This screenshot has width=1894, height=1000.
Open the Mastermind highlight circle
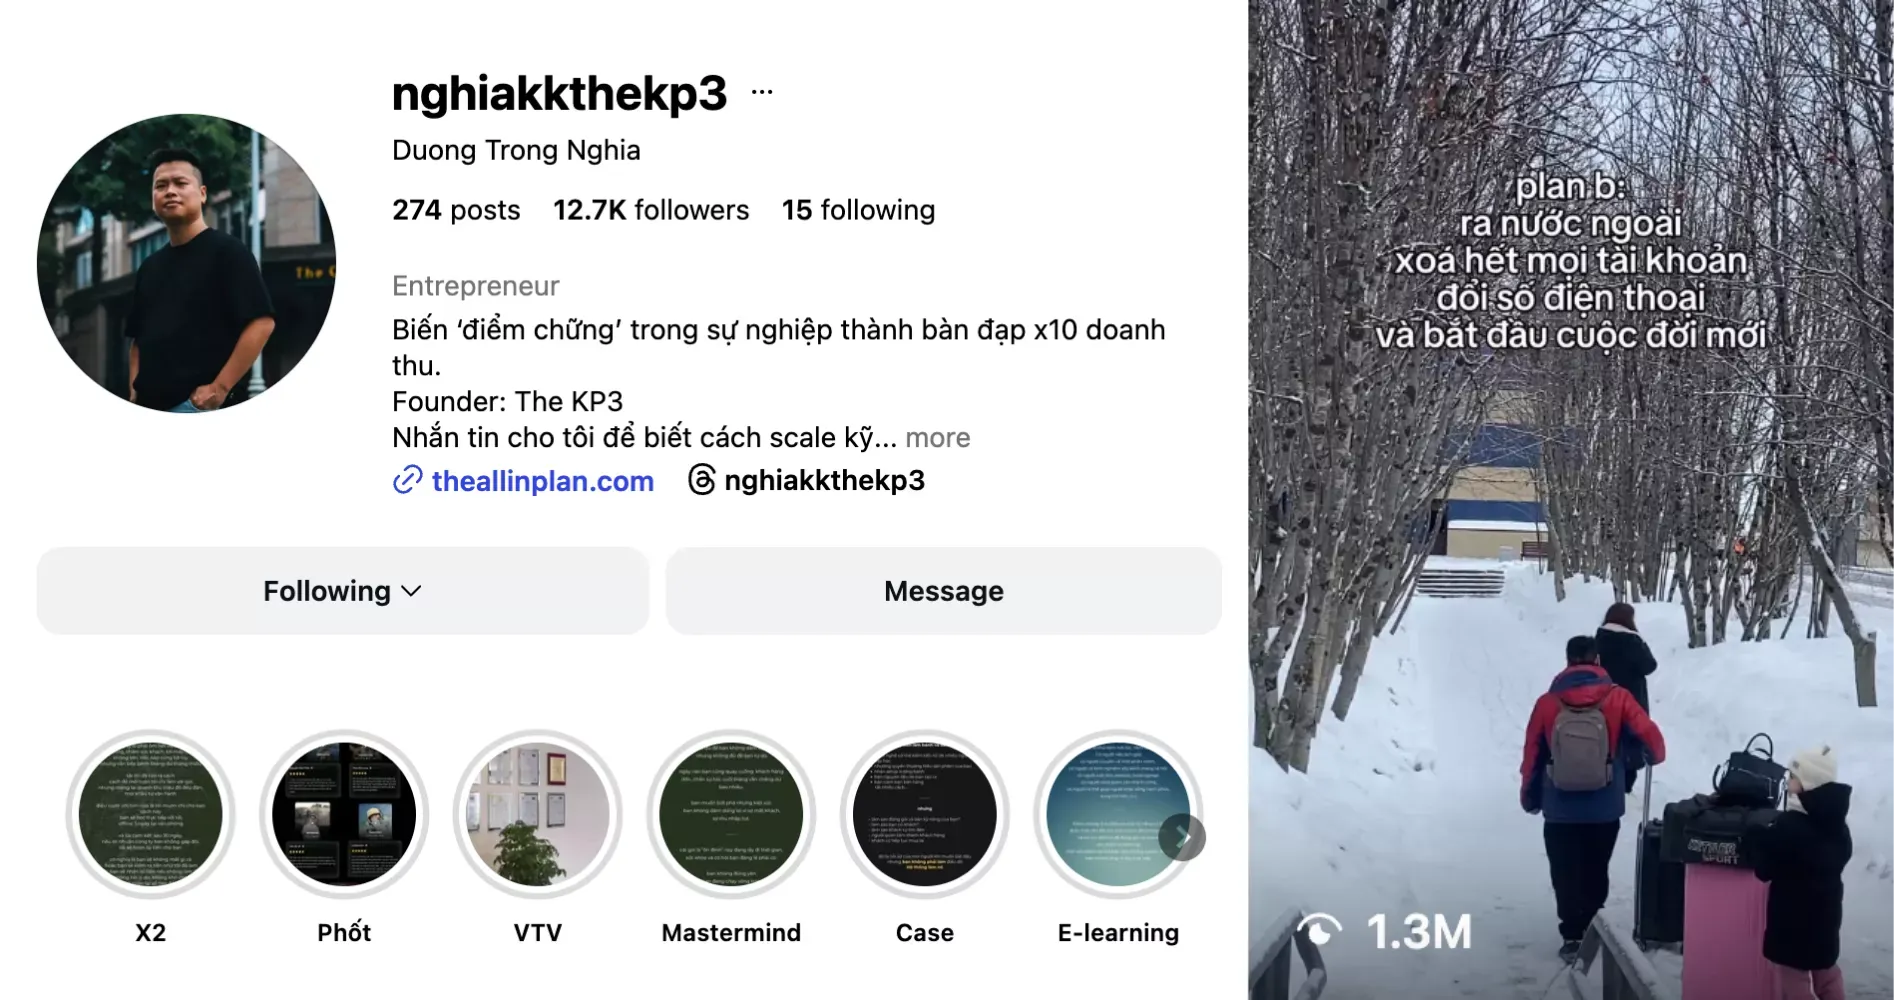click(731, 814)
